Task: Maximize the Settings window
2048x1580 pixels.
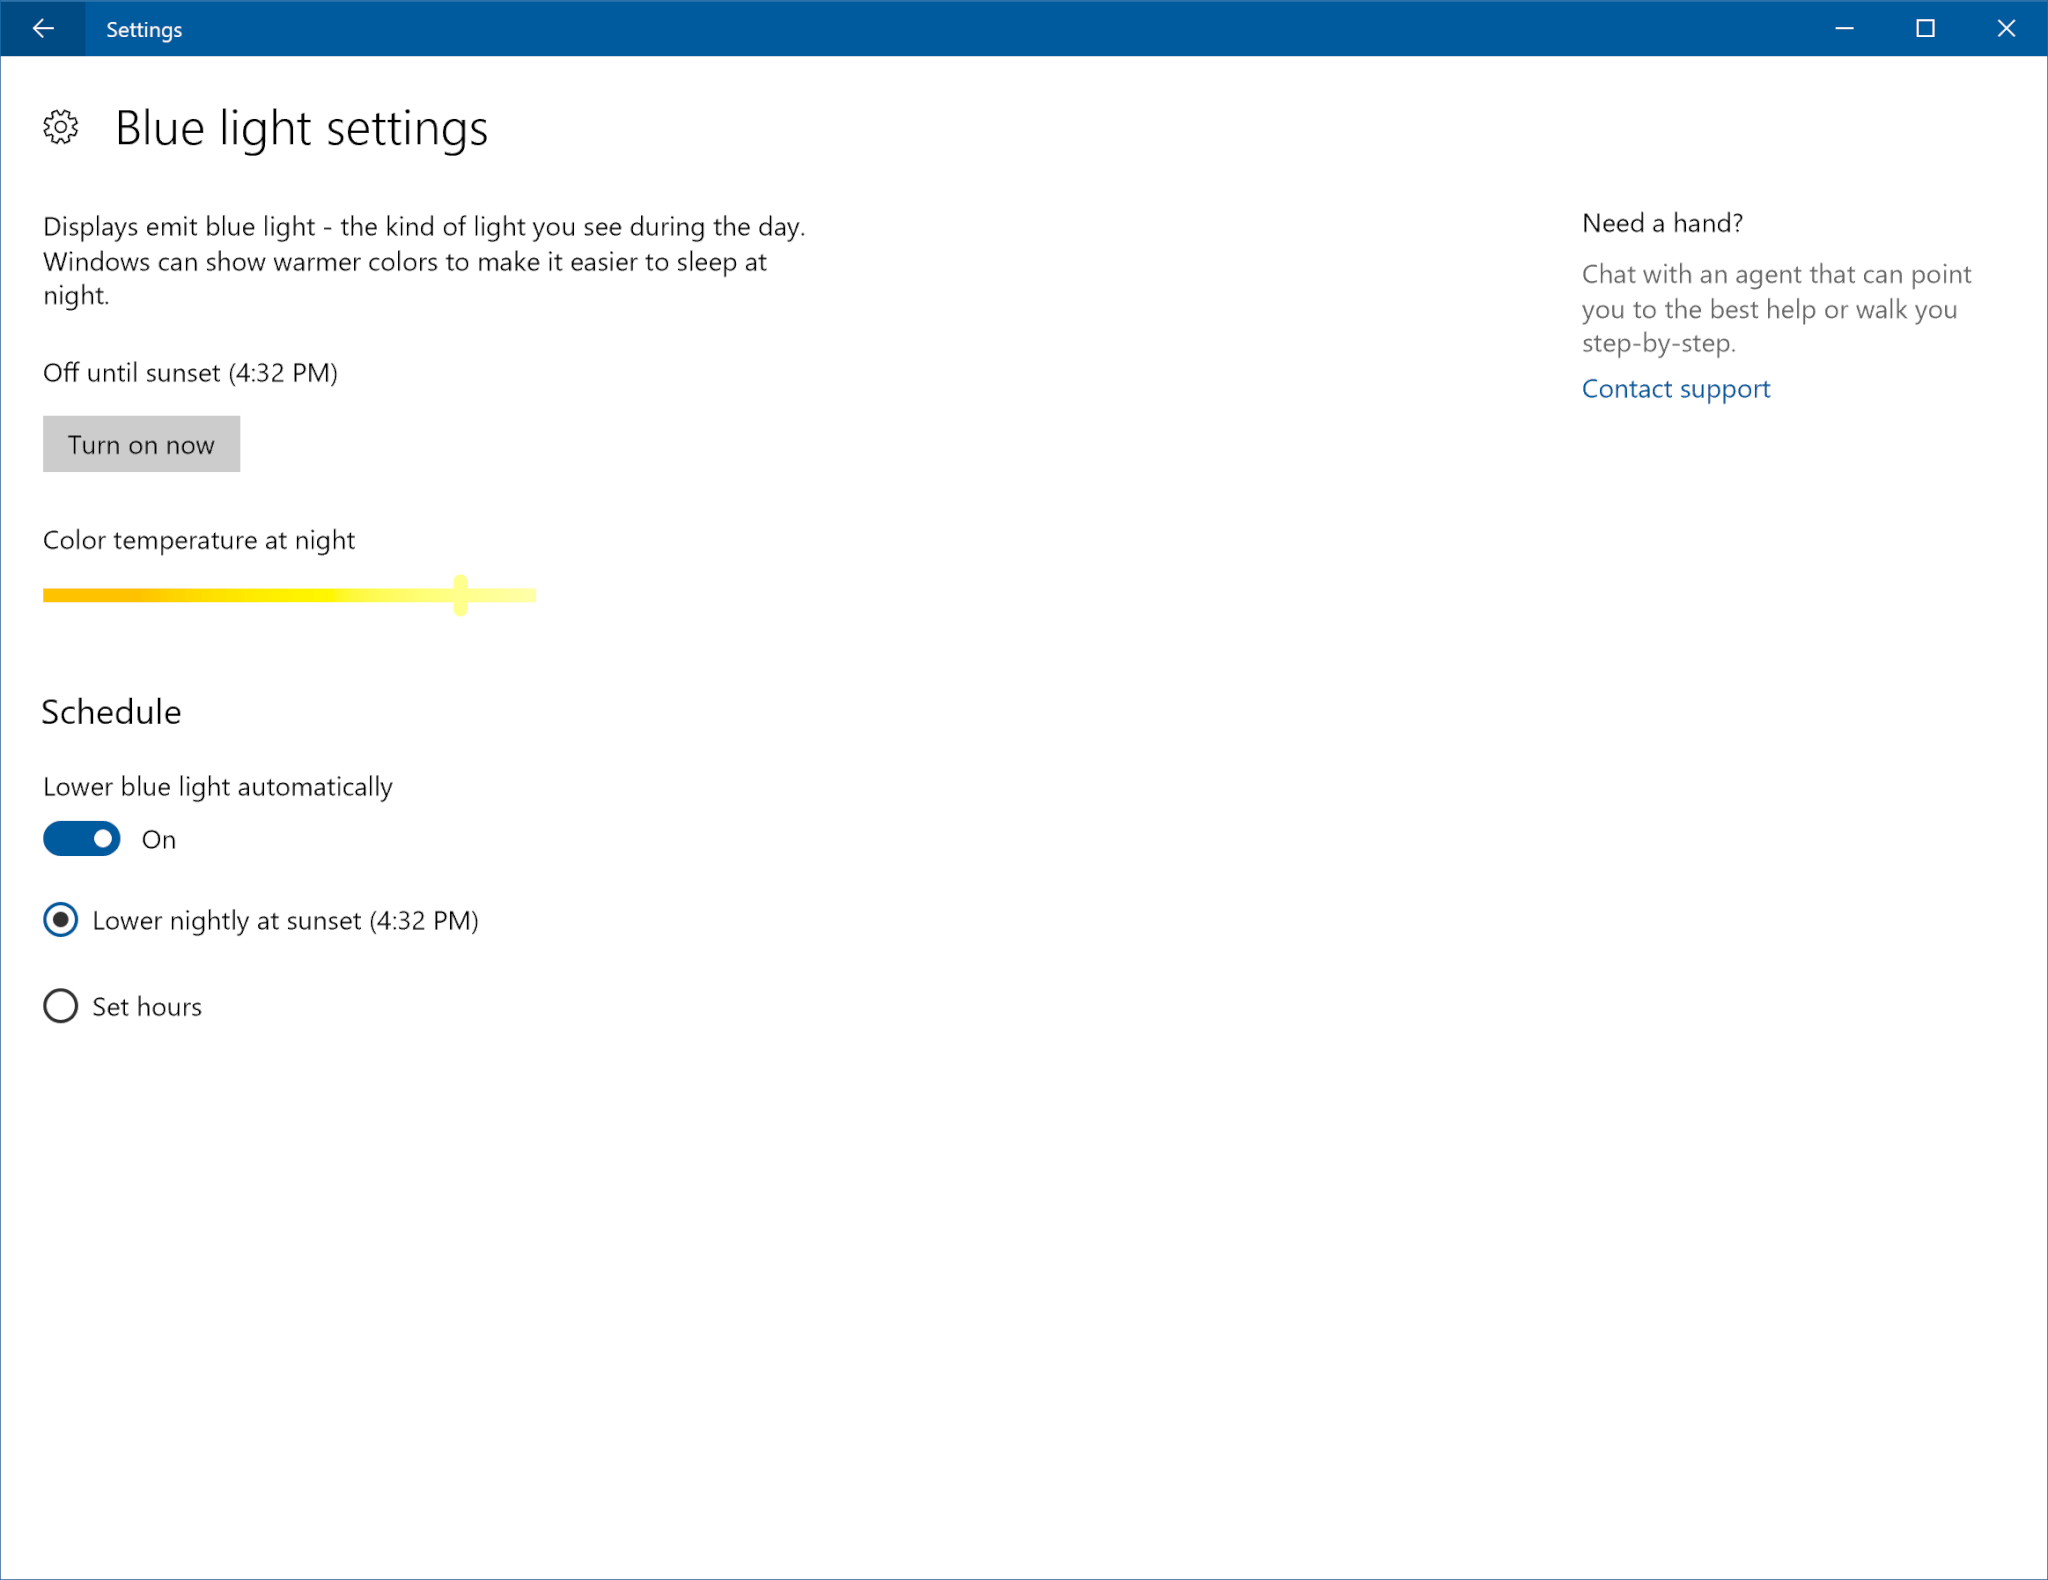Action: click(x=1925, y=28)
